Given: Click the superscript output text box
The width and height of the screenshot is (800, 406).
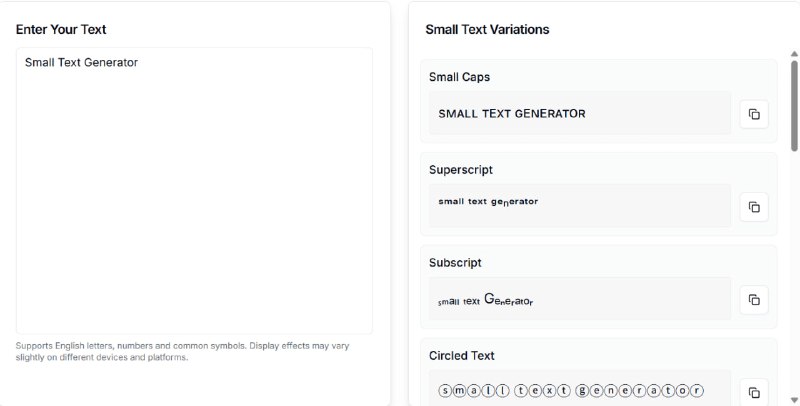Looking at the screenshot, I should tap(580, 205).
